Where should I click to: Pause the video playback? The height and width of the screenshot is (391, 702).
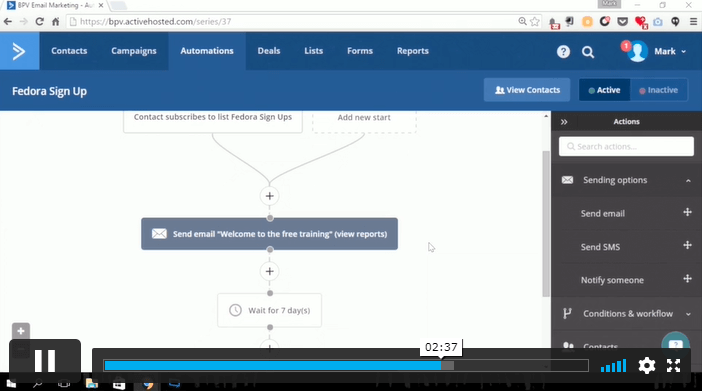(x=45, y=361)
